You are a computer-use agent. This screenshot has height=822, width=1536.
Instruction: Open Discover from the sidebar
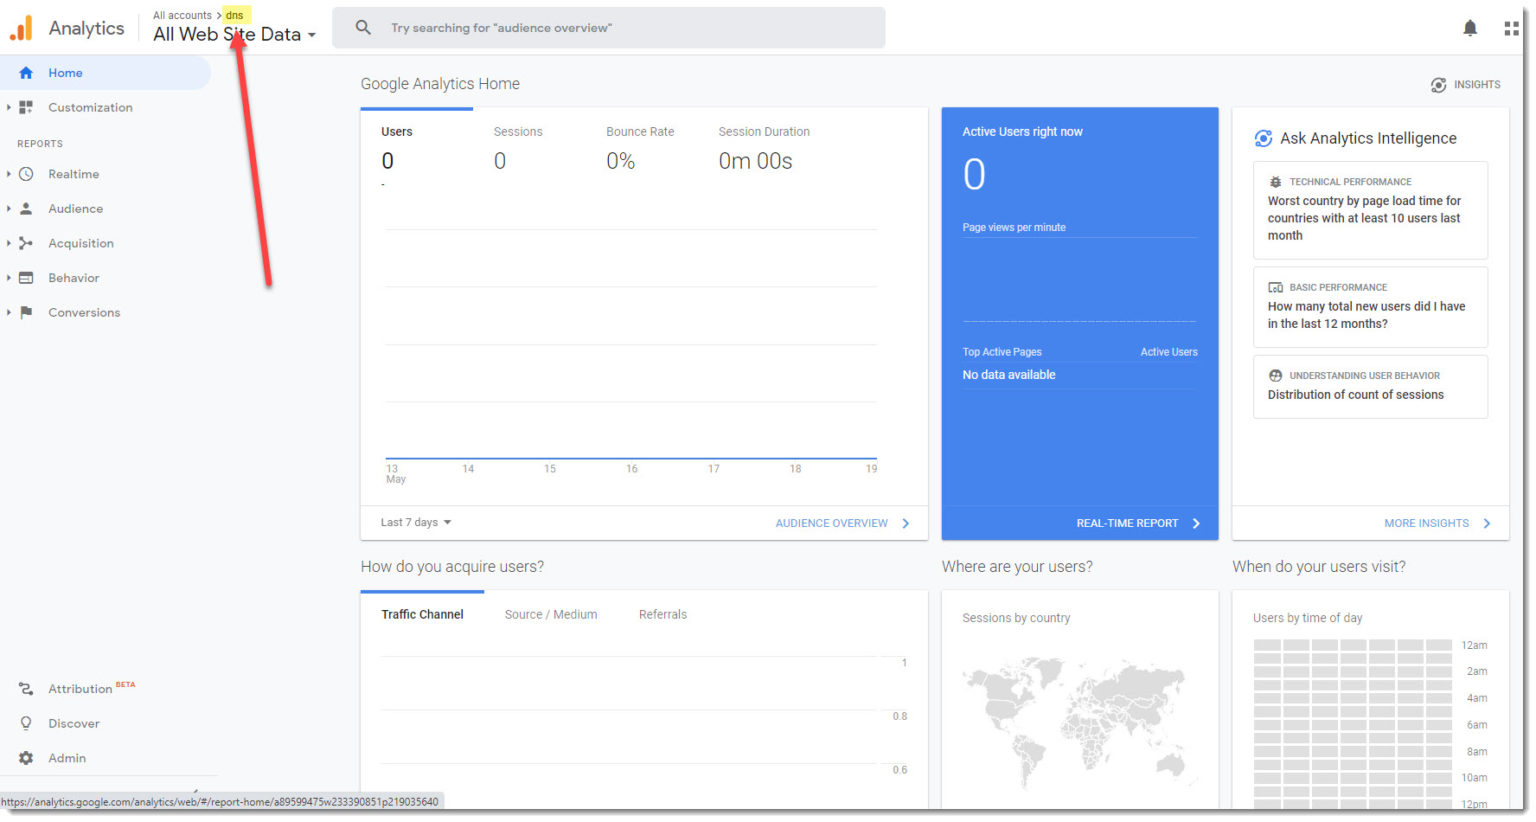pyautogui.click(x=75, y=723)
